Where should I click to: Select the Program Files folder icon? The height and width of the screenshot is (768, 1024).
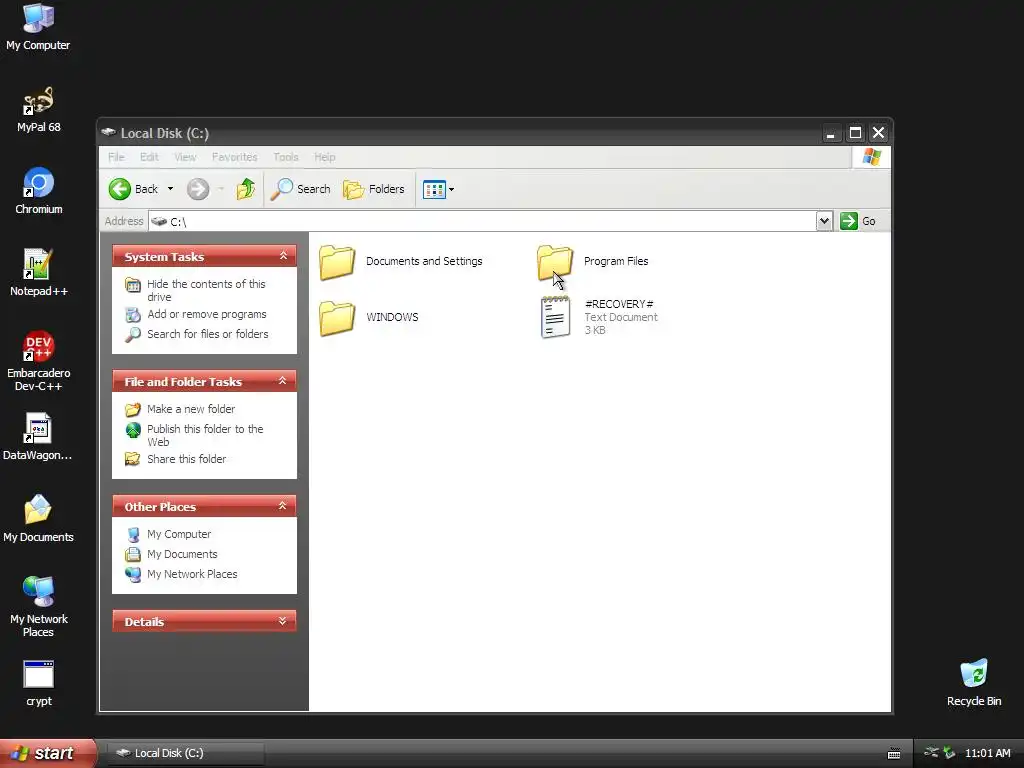coord(555,262)
